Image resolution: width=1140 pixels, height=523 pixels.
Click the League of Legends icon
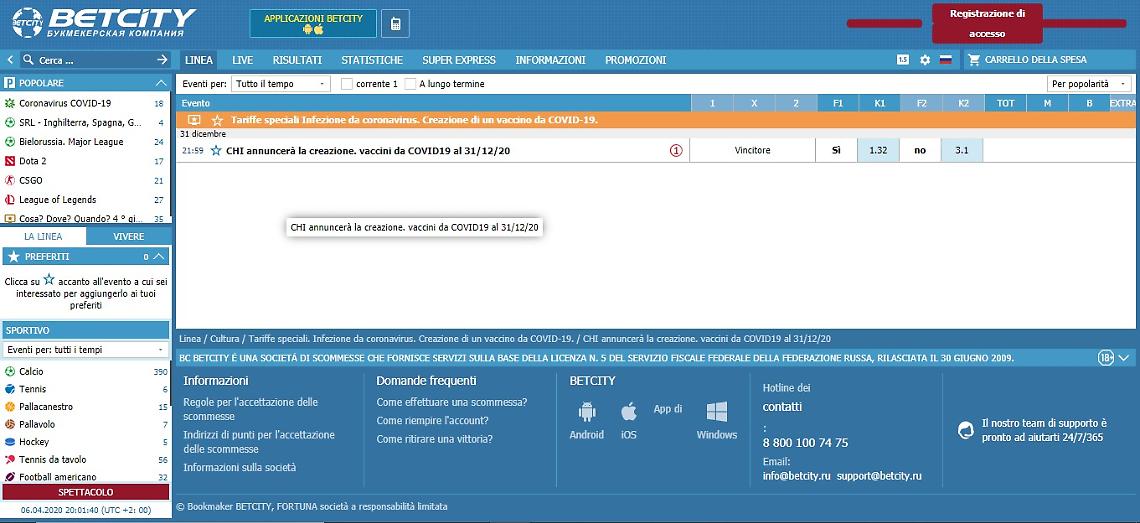[x=9, y=199]
